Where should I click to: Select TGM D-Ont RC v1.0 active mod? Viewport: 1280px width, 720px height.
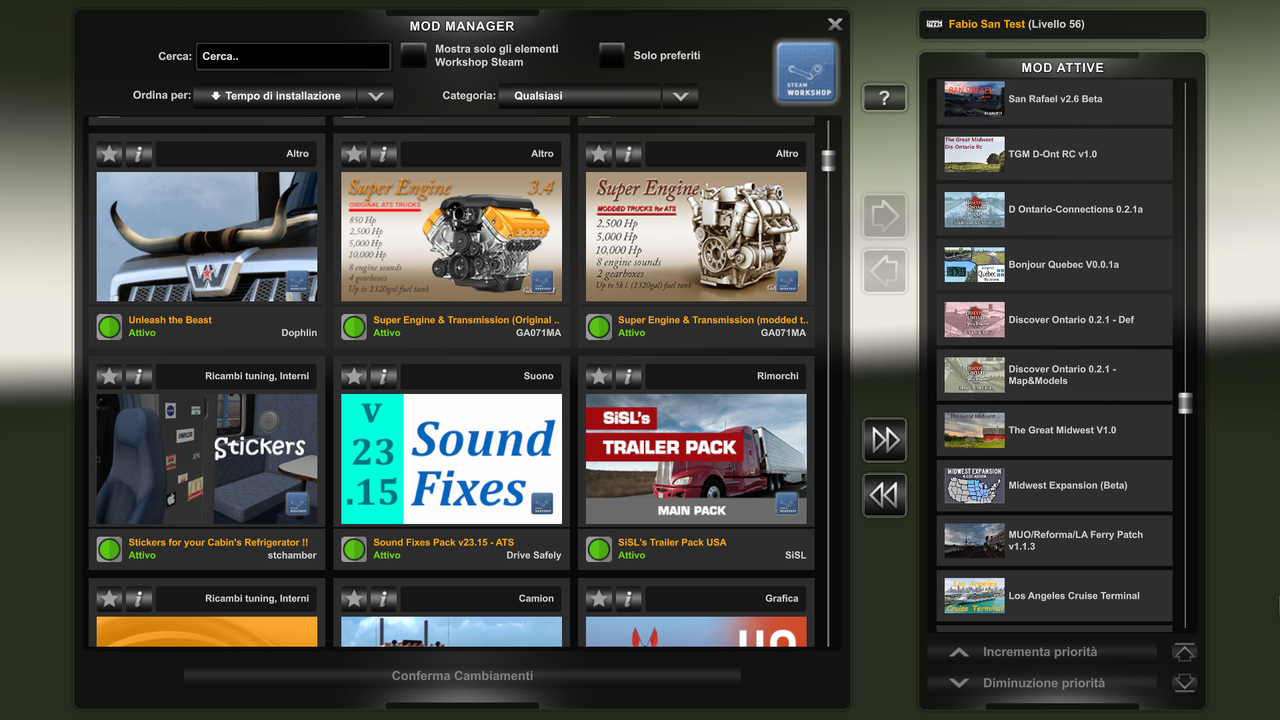point(1055,154)
